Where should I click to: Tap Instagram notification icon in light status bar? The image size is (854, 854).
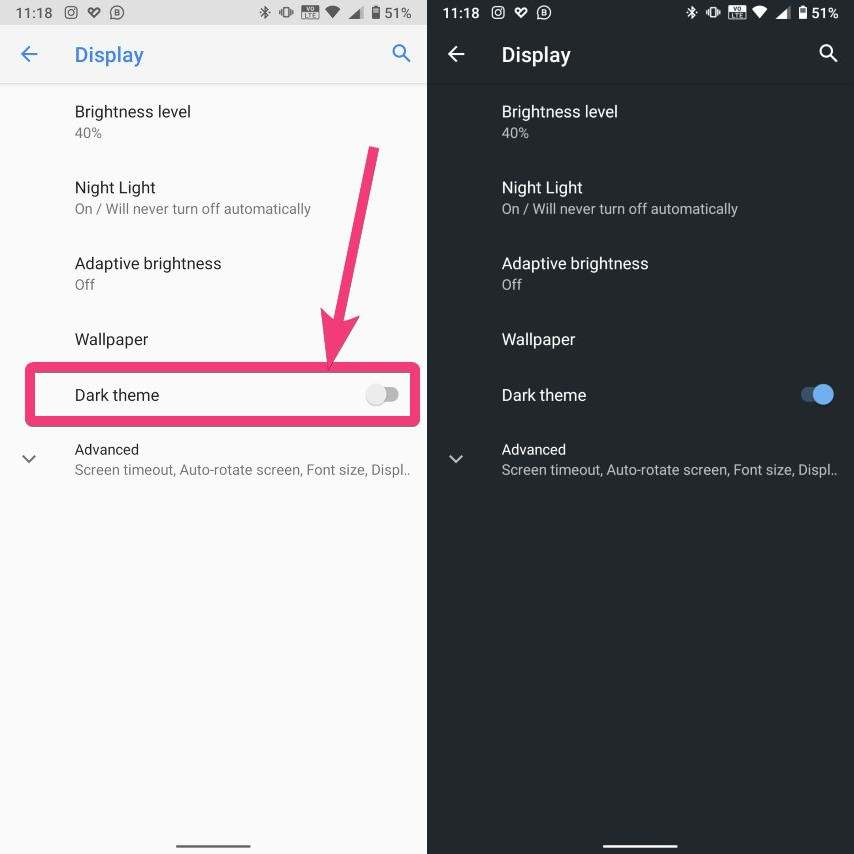[71, 13]
